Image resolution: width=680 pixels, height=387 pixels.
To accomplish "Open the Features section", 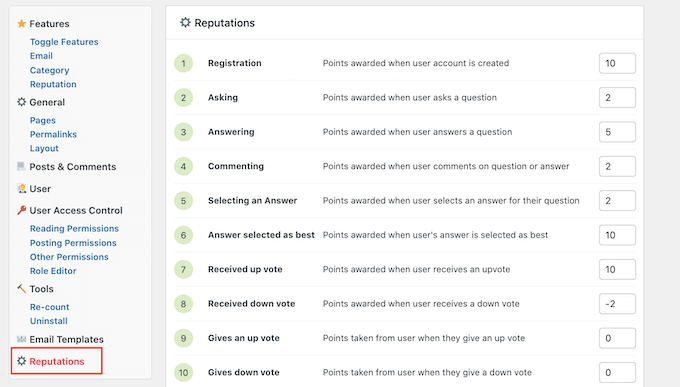I will [49, 23].
